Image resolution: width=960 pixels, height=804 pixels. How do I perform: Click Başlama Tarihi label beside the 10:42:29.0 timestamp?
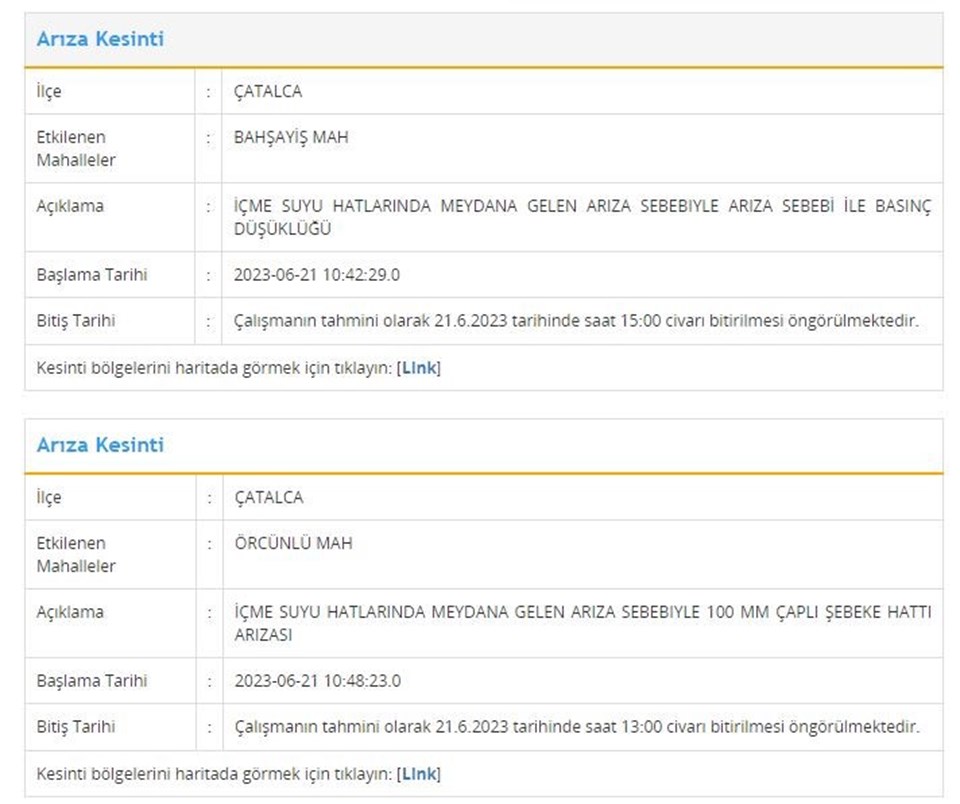[91, 275]
